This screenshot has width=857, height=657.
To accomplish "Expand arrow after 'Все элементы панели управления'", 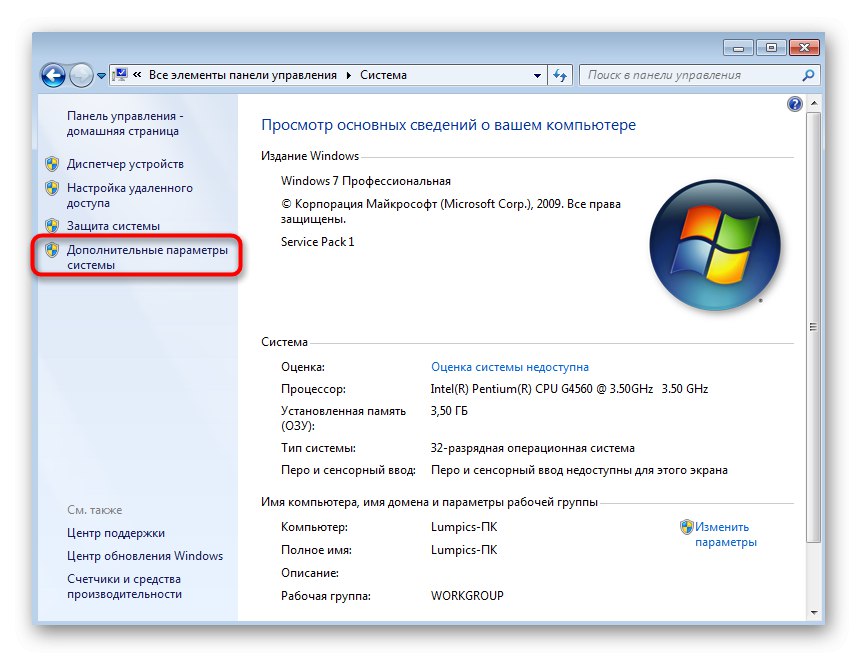I will [x=349, y=75].
